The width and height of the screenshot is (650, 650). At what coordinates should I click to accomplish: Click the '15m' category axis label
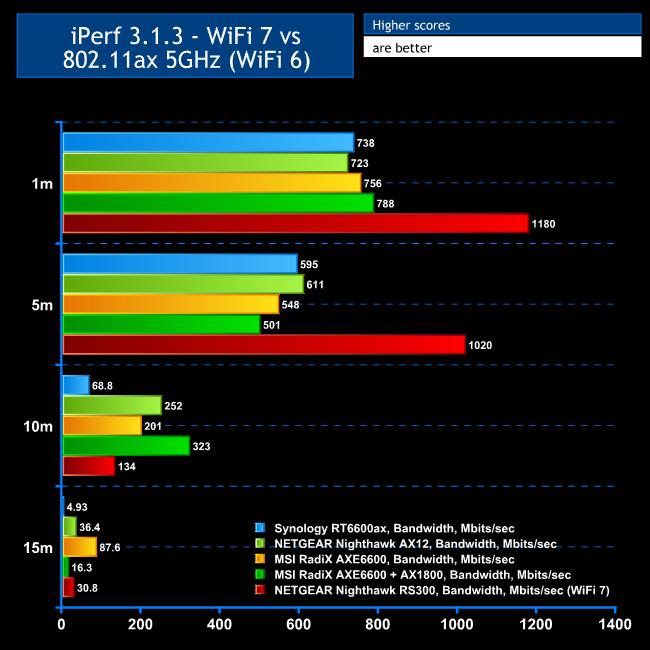pyautogui.click(x=38, y=548)
